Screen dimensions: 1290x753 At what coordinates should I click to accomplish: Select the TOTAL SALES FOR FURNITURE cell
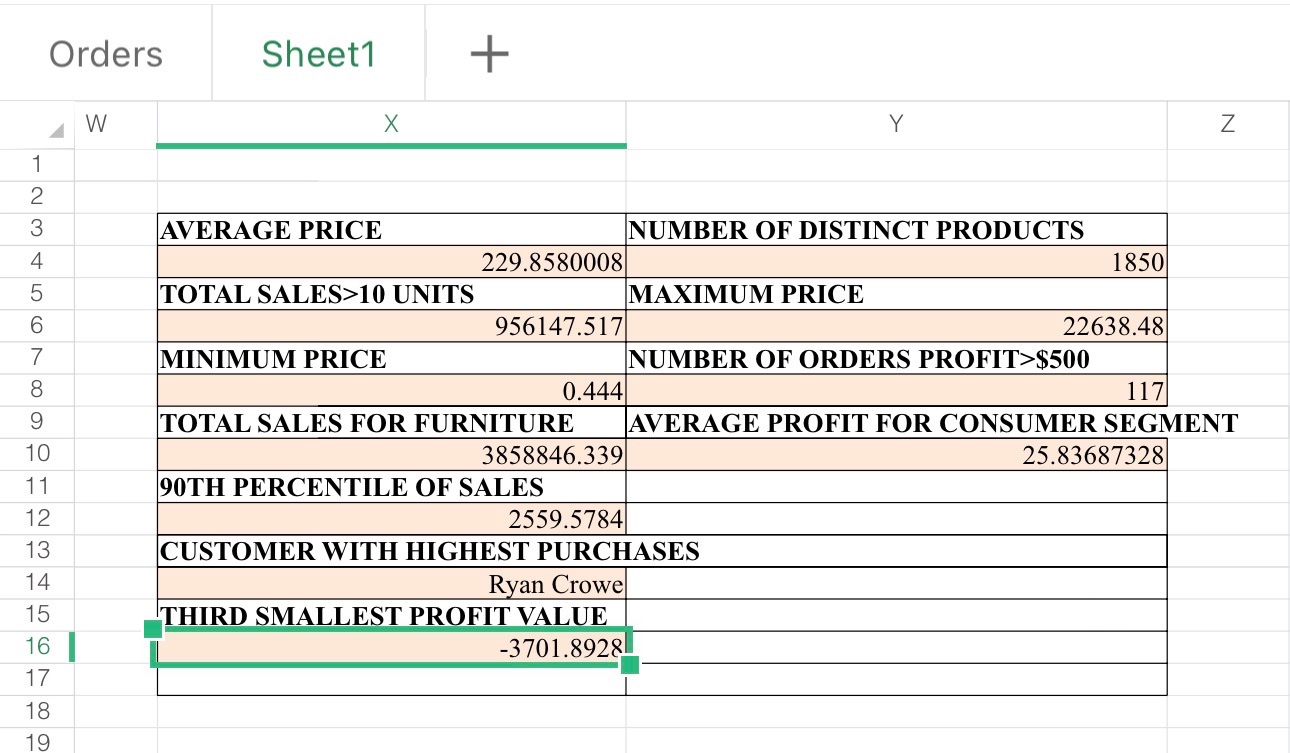pos(391,423)
